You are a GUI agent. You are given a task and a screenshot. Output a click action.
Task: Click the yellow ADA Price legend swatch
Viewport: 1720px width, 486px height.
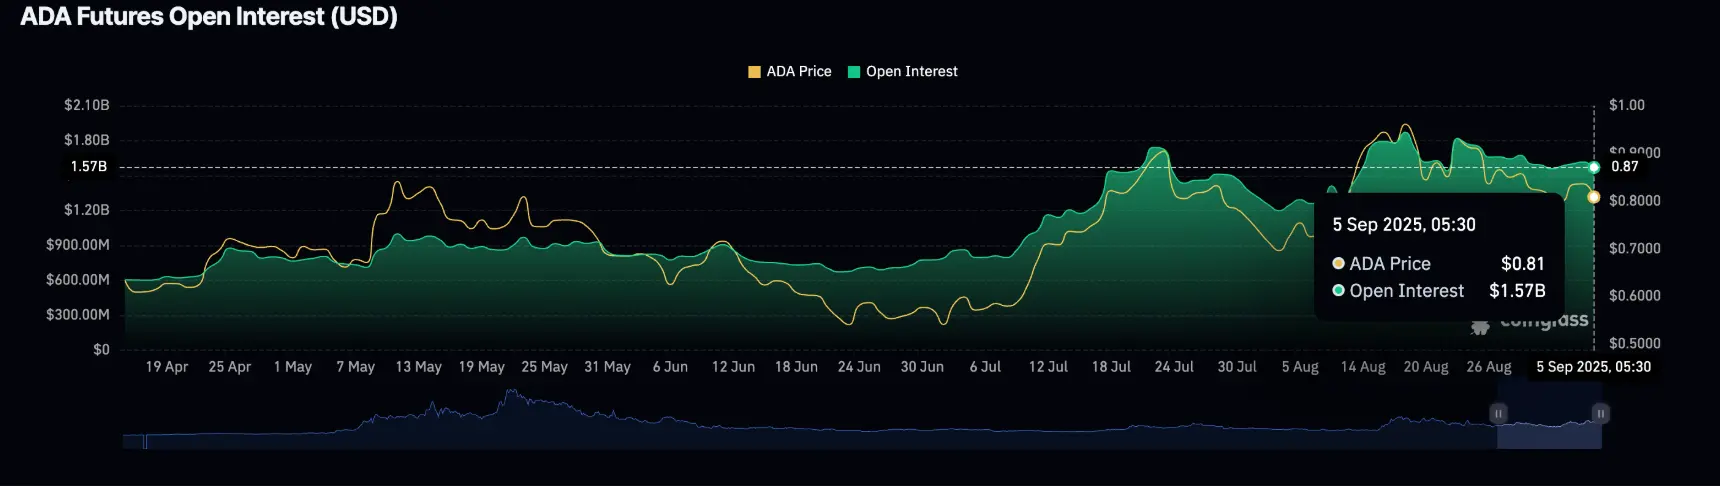pyautogui.click(x=754, y=72)
